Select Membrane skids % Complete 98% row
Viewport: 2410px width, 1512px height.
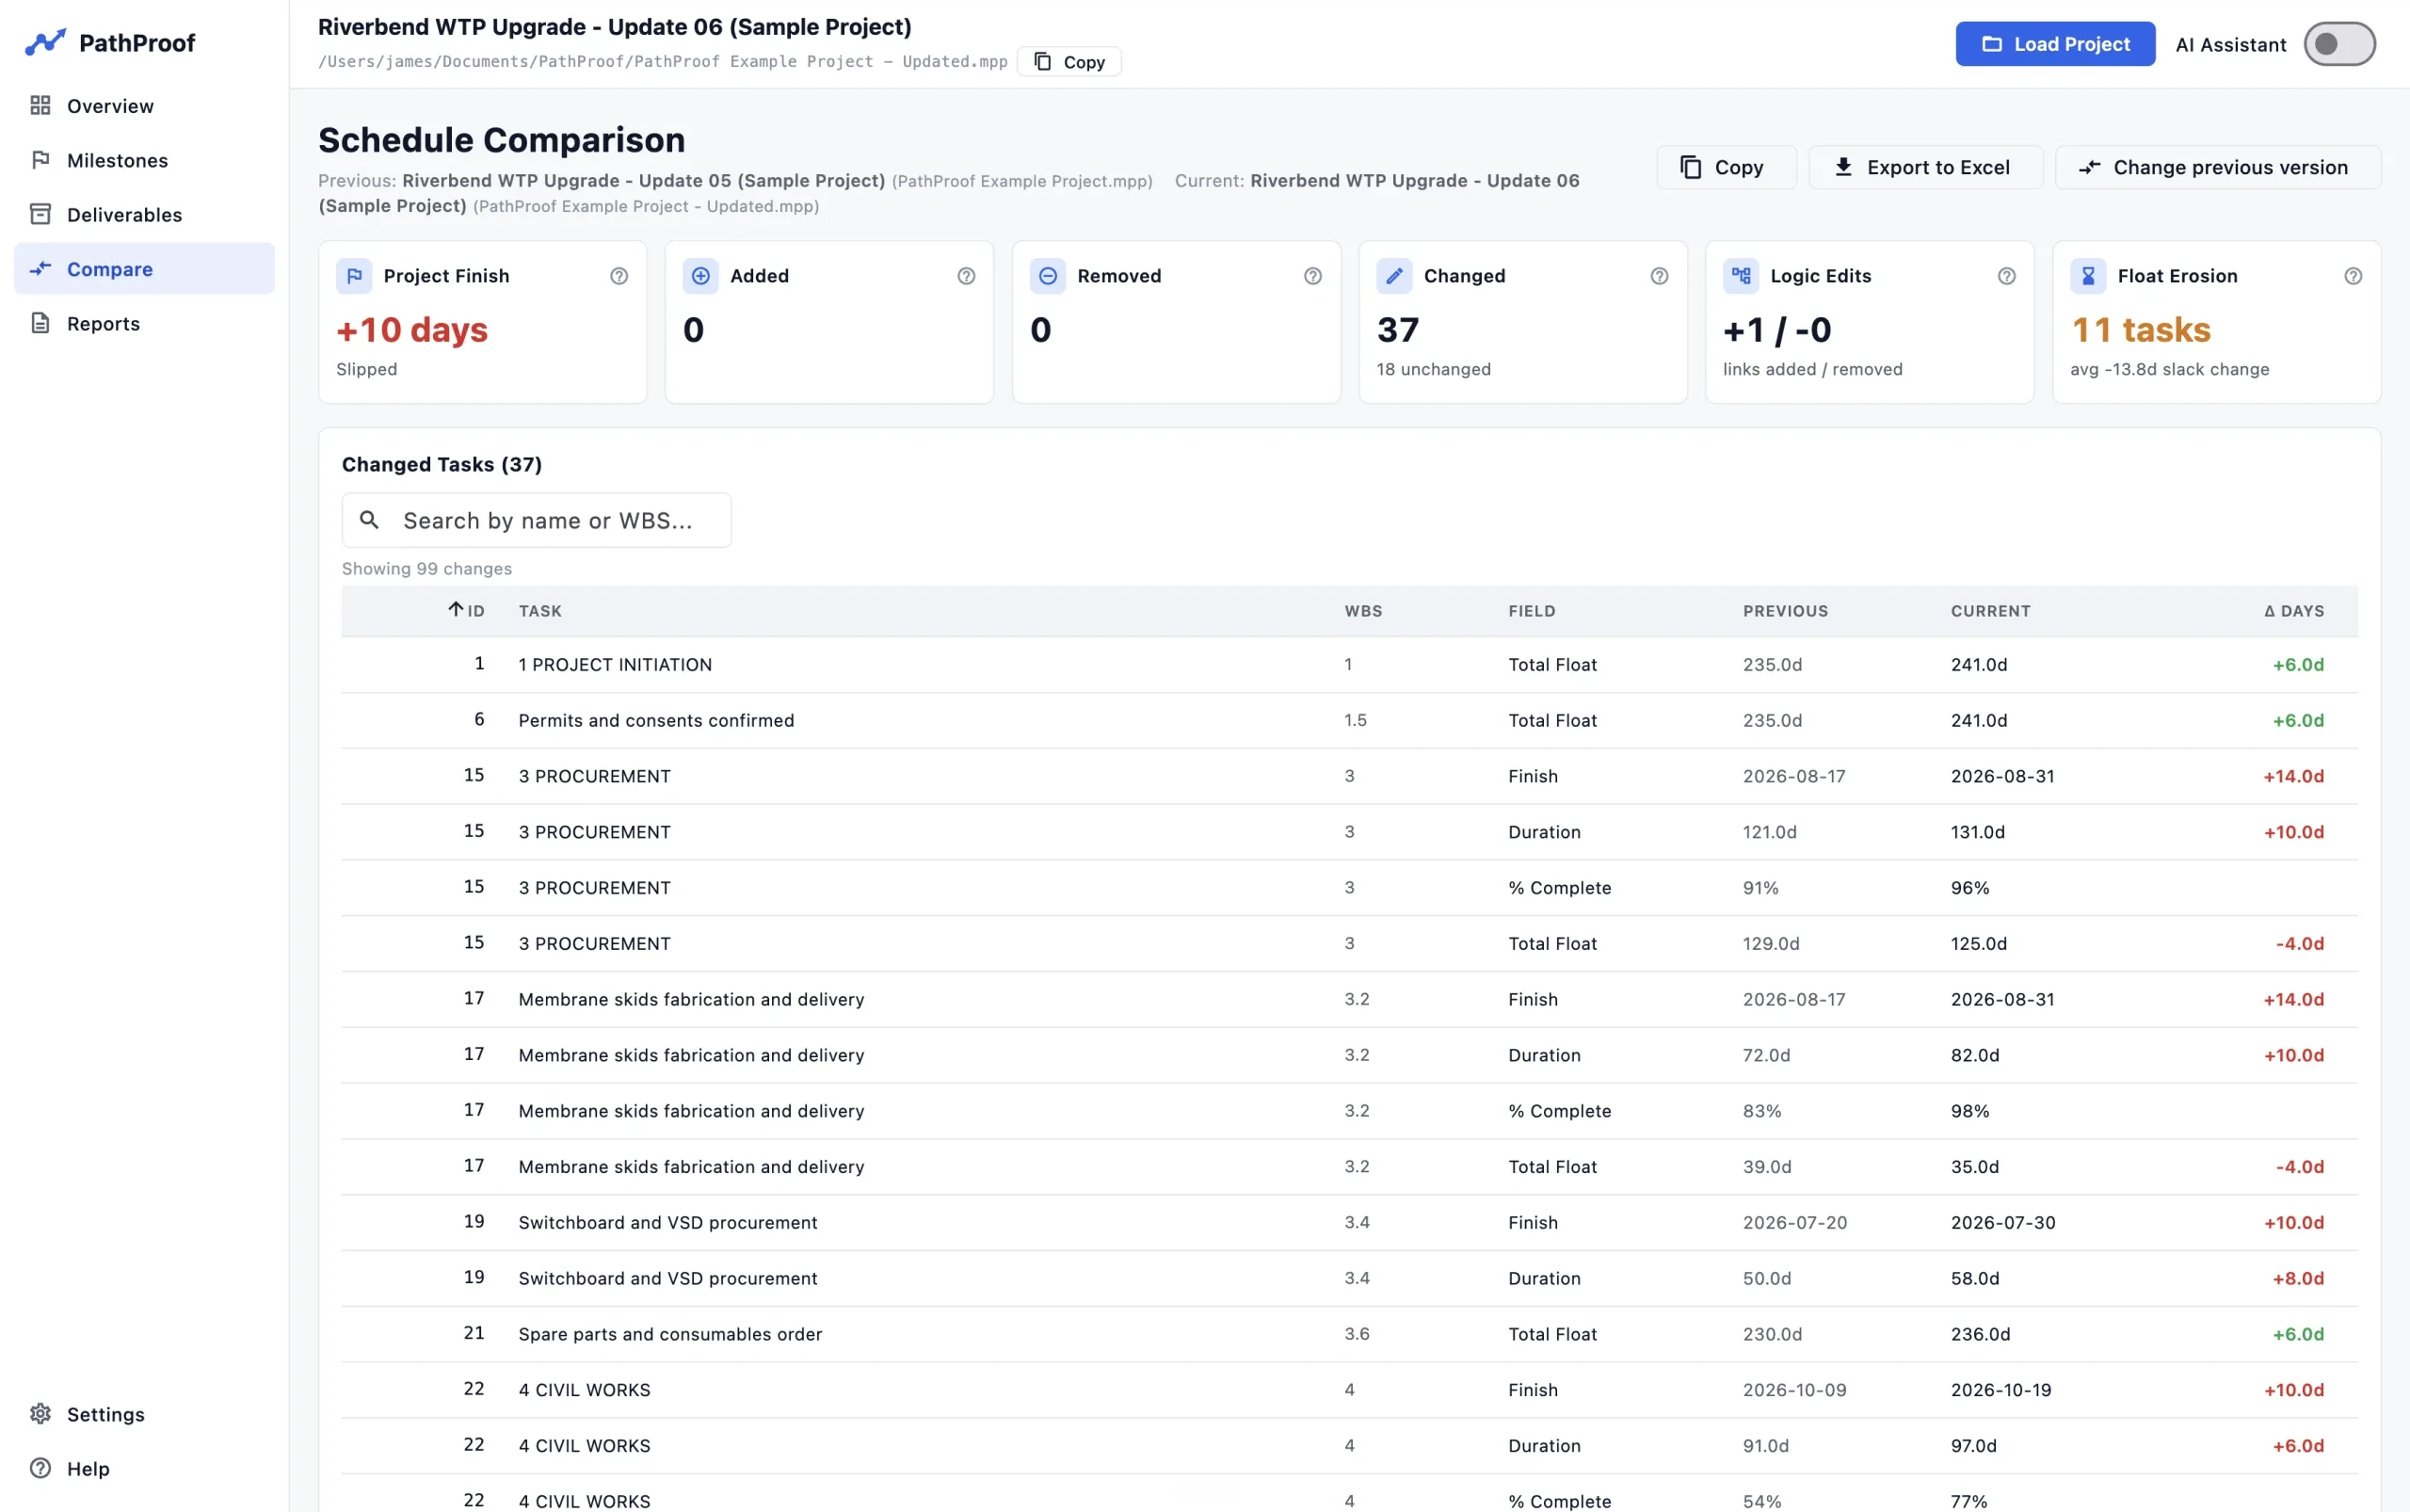tap(1349, 1111)
